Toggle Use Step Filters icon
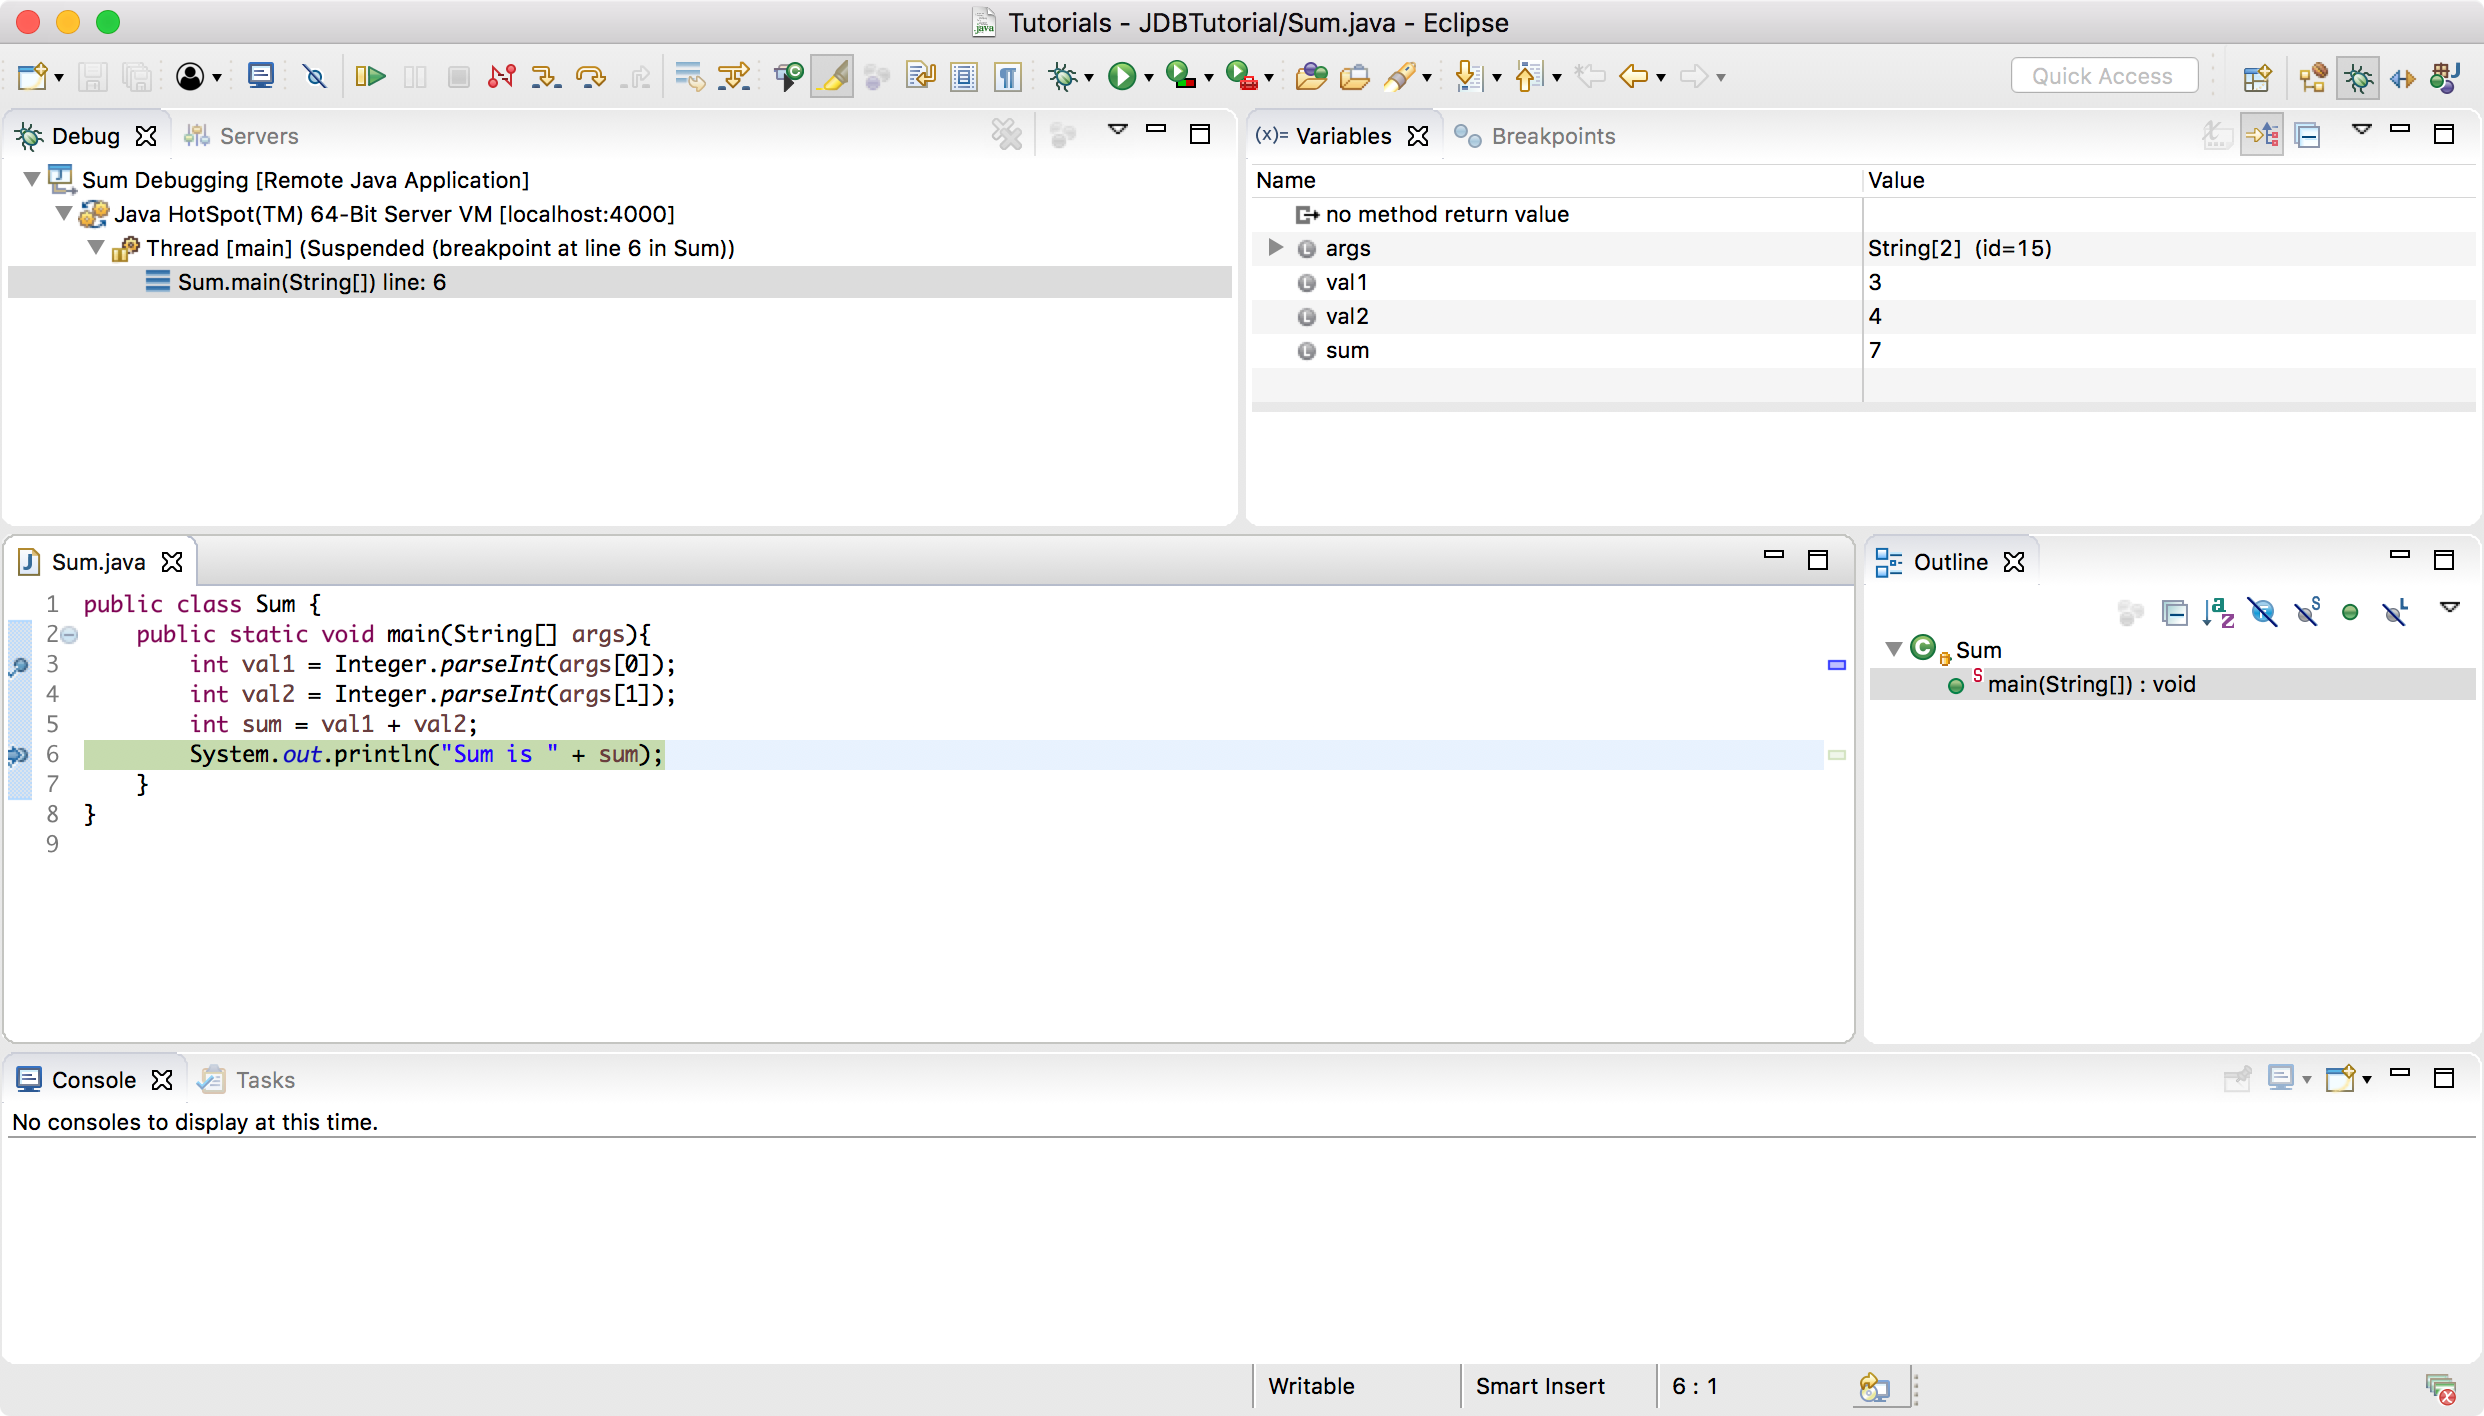 tap(735, 76)
